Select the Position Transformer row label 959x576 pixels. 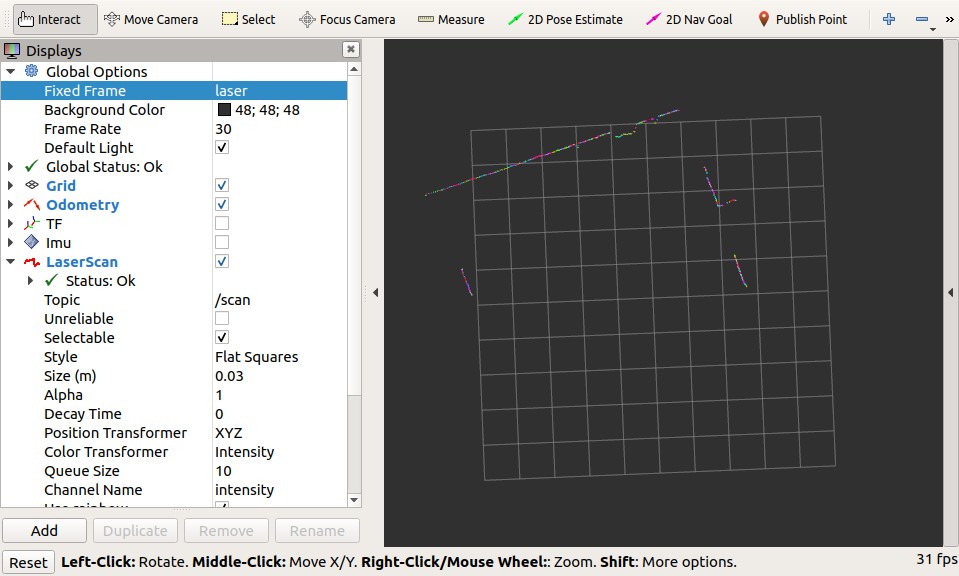115,432
